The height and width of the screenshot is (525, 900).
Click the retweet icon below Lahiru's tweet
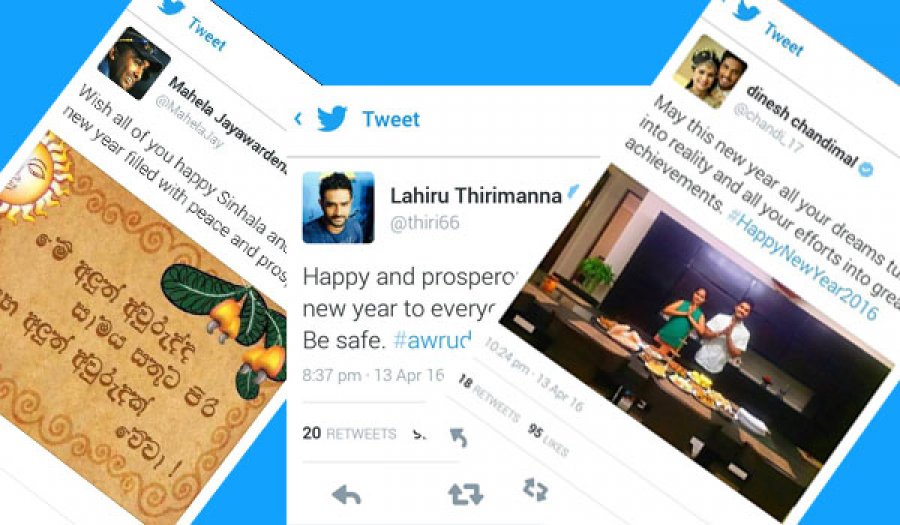[465, 495]
